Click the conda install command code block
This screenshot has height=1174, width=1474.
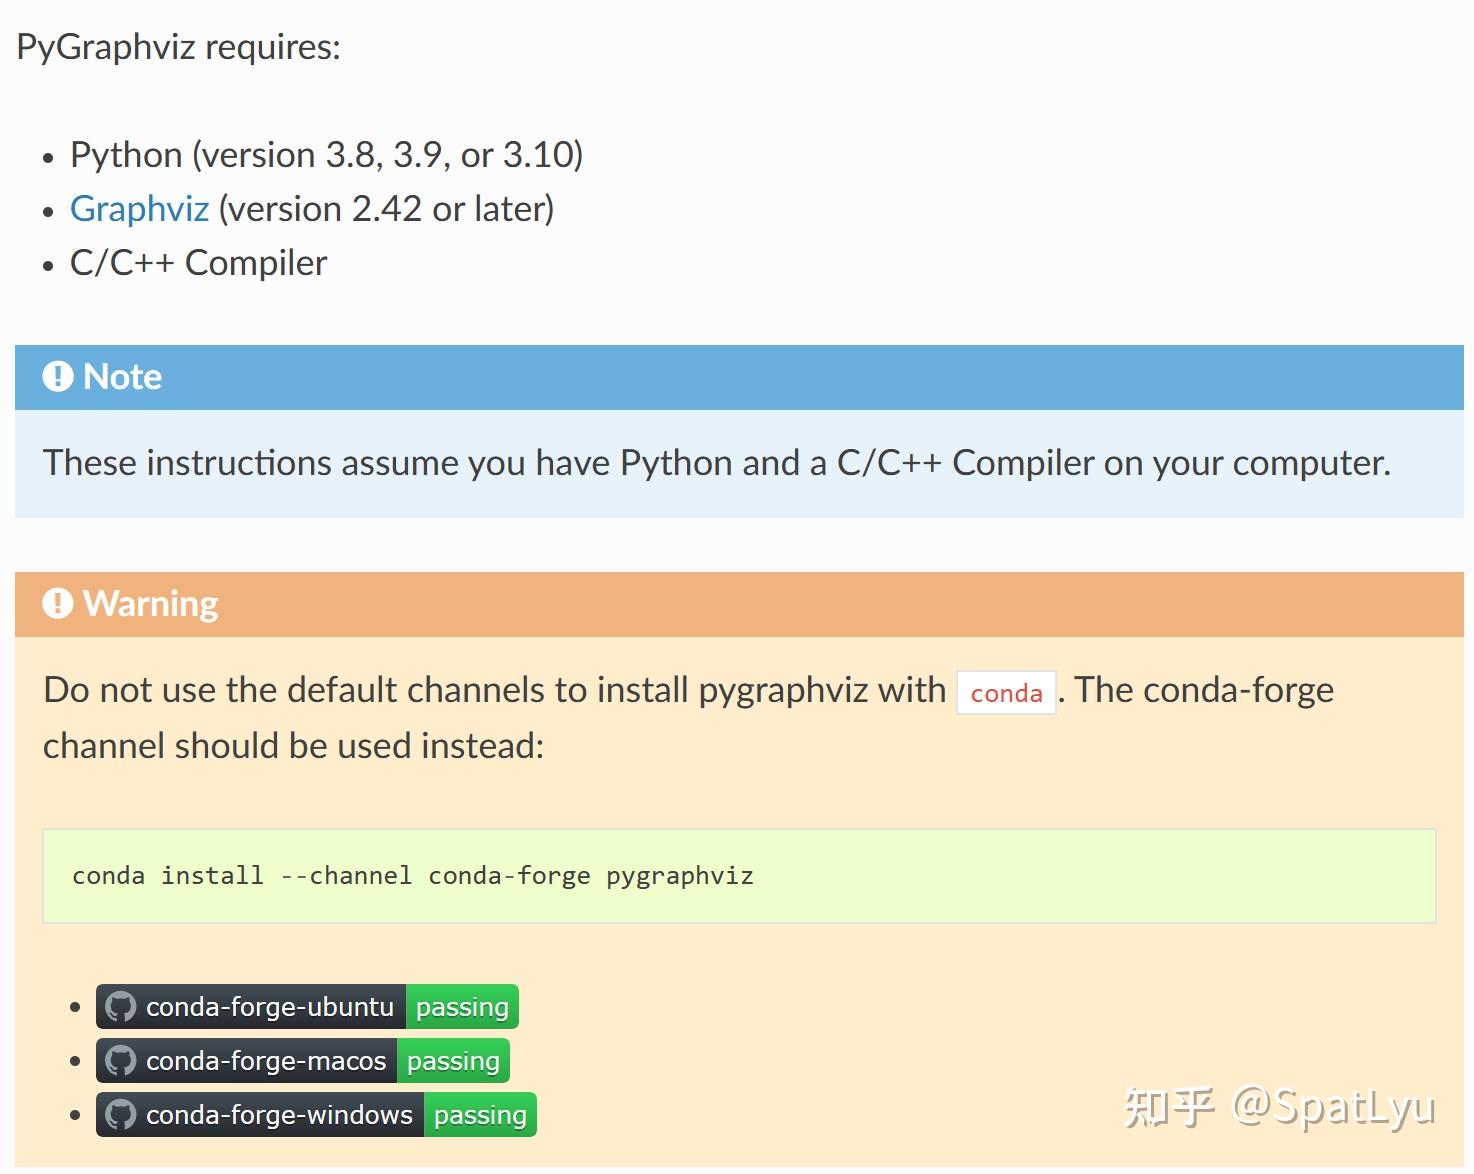739,876
